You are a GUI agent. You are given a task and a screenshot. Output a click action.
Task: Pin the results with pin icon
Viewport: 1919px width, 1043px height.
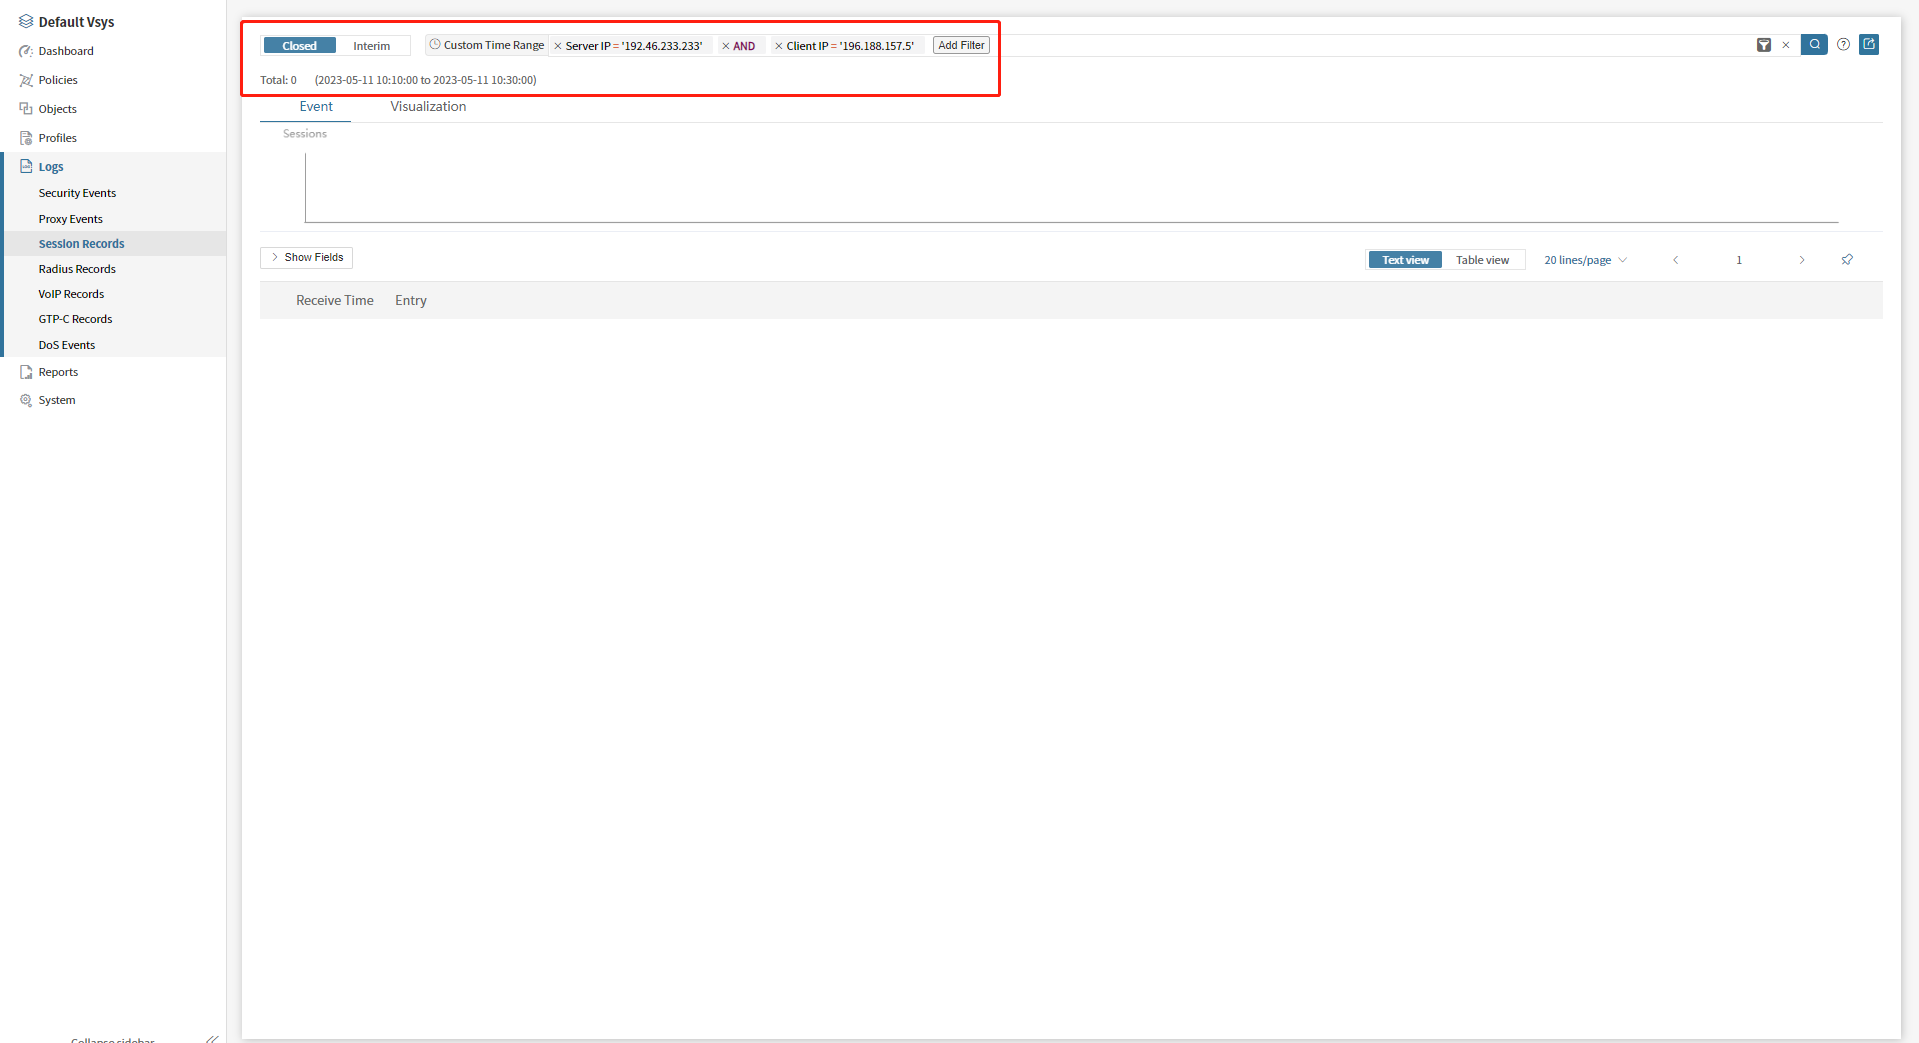[1847, 260]
